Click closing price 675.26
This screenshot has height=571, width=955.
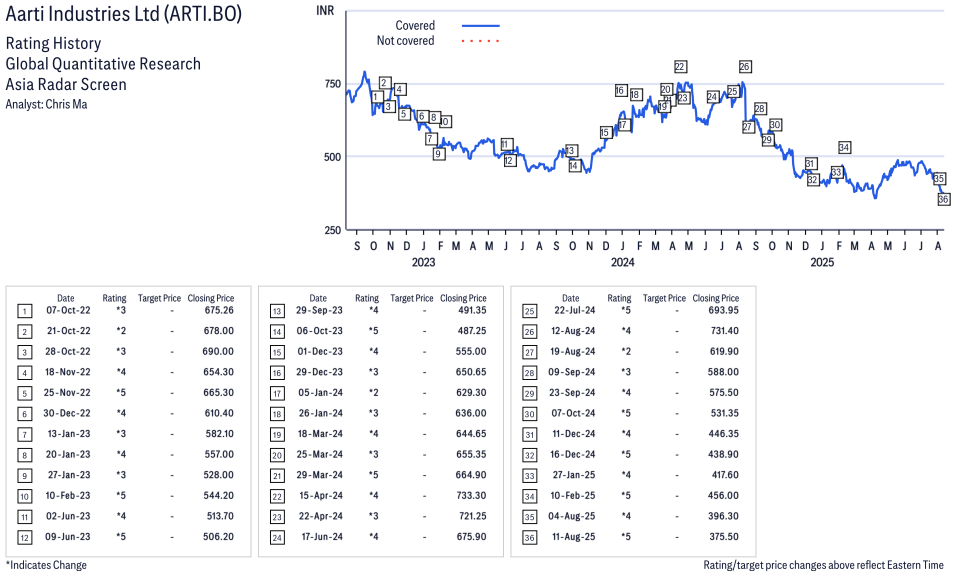(219, 310)
